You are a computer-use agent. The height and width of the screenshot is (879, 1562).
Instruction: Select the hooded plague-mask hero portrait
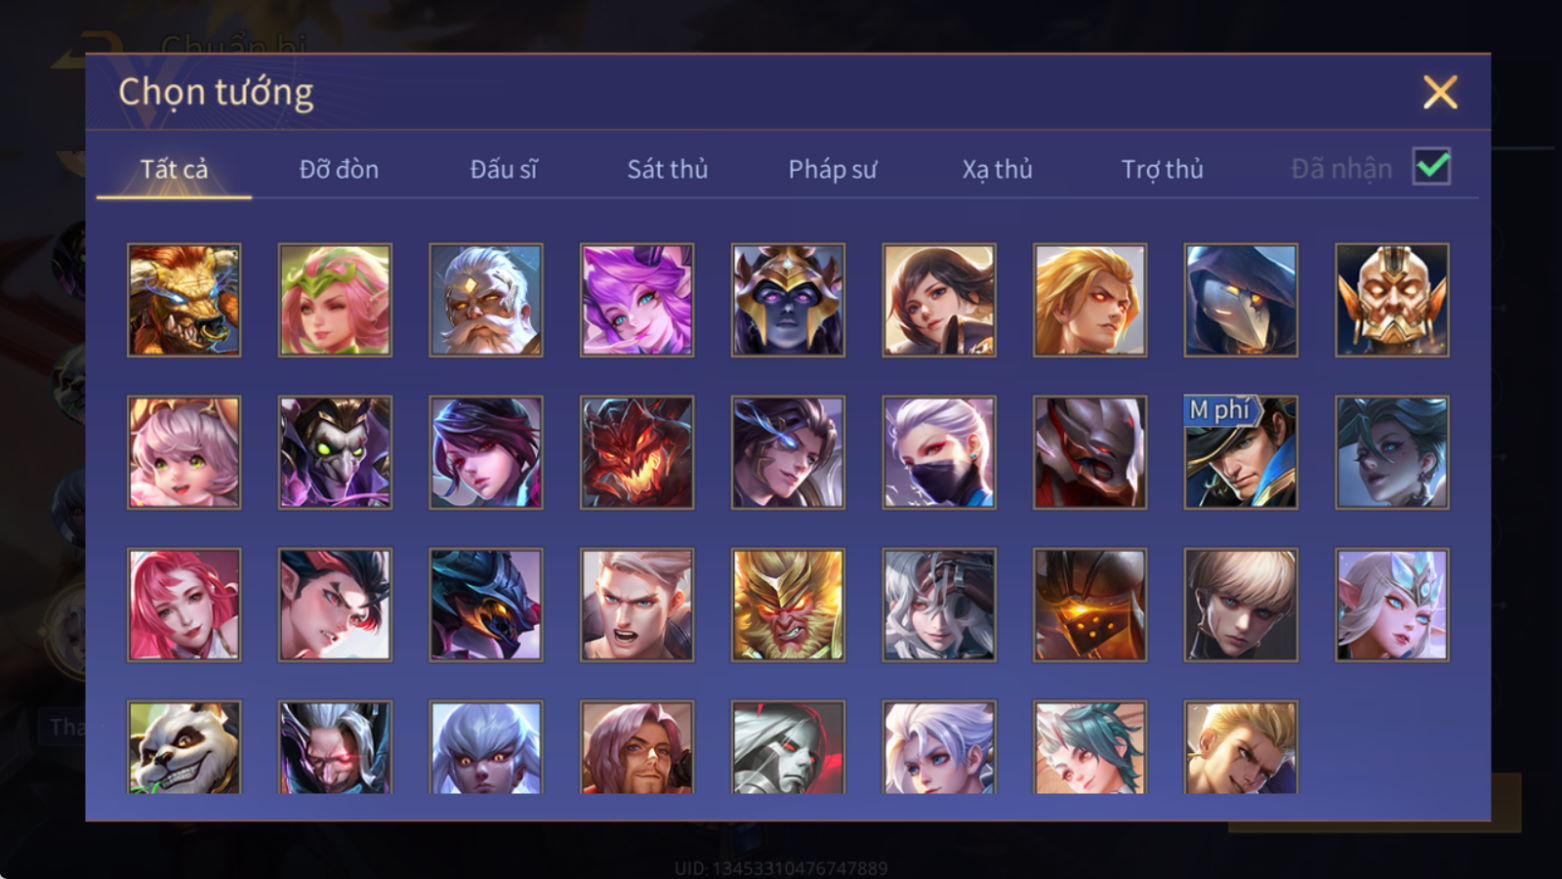[x=1241, y=301]
